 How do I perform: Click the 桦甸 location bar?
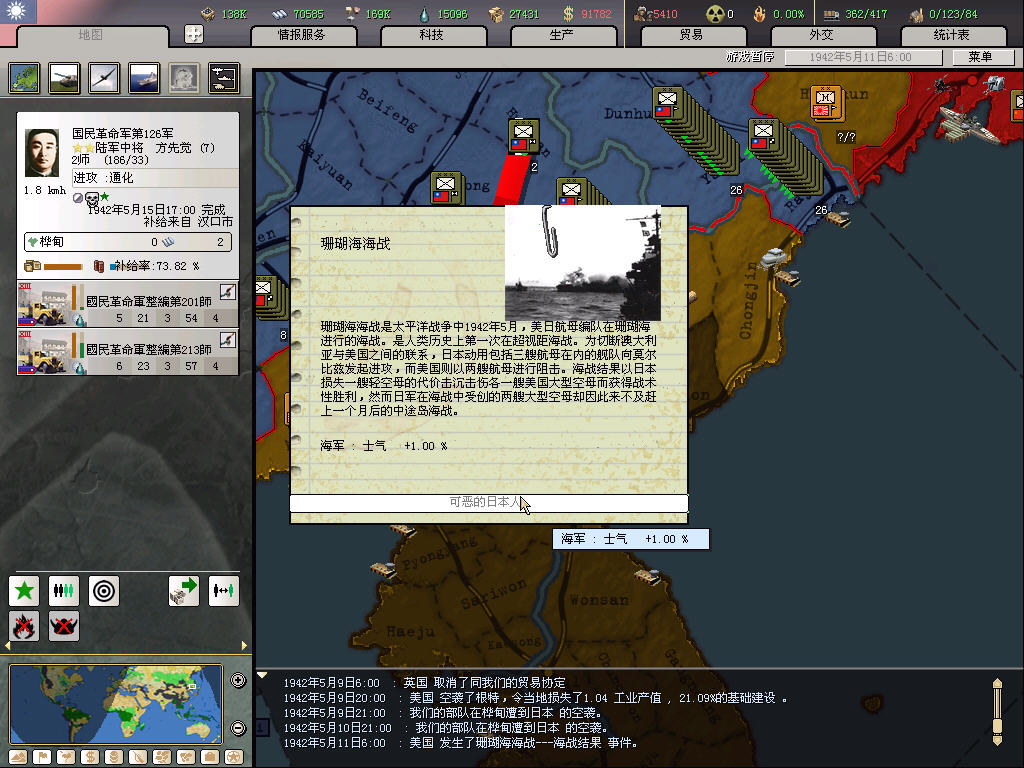128,242
